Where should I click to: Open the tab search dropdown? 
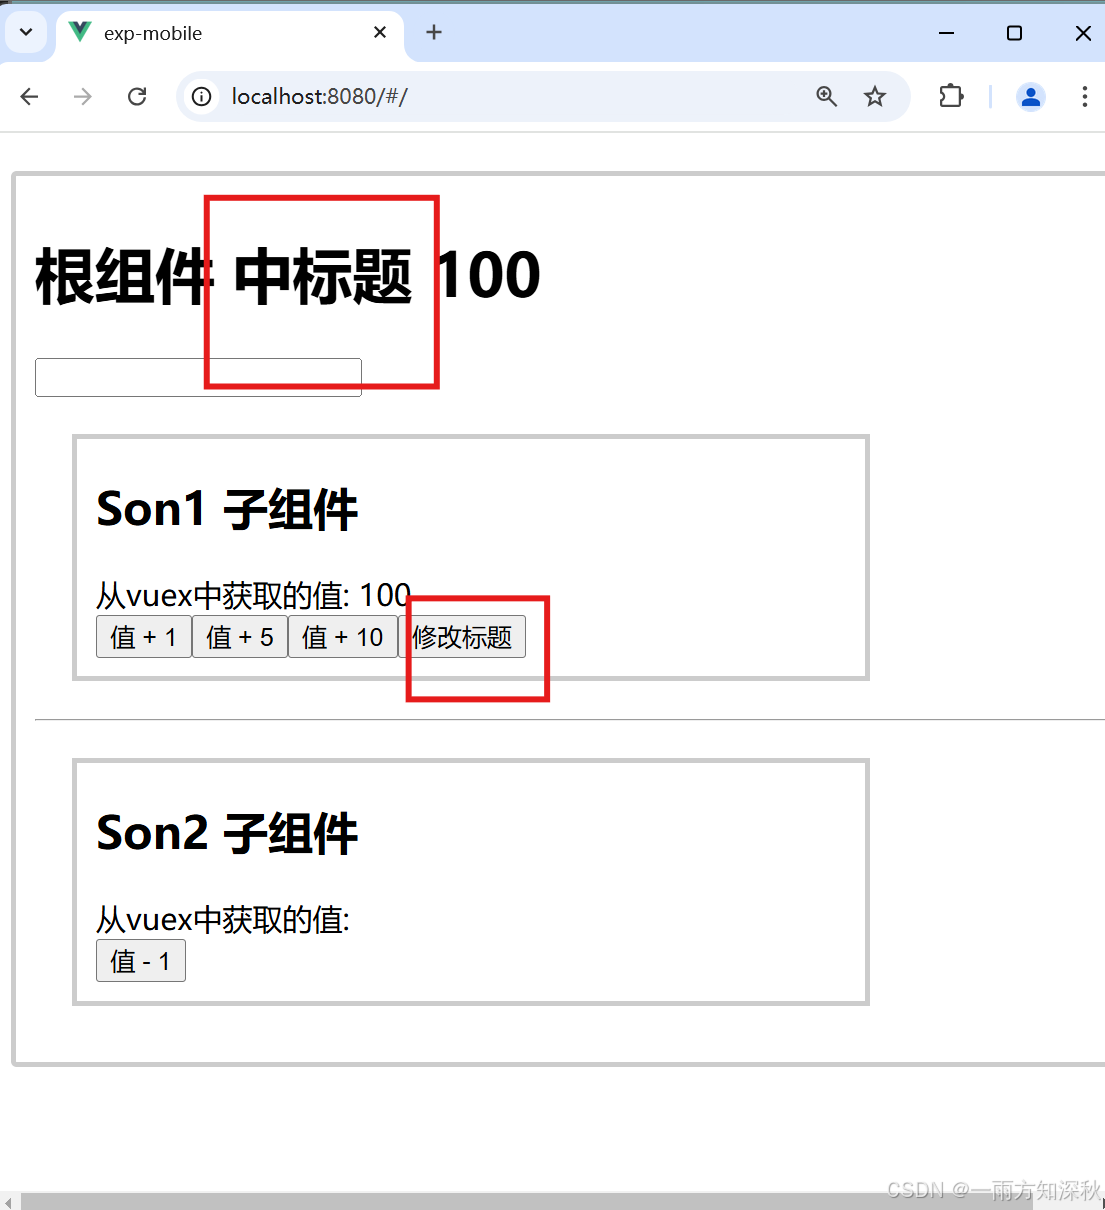click(26, 32)
